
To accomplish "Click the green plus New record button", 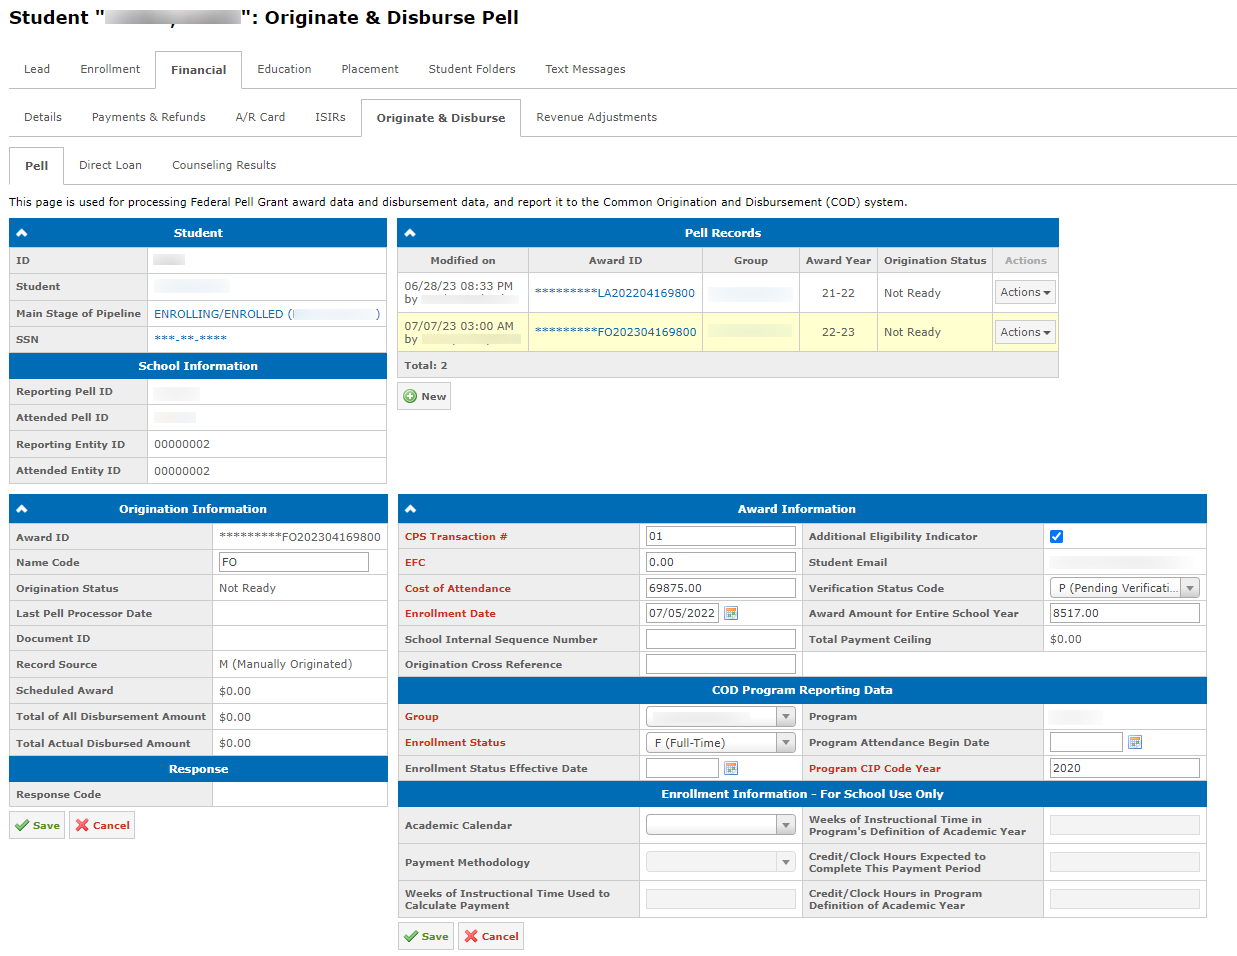I will 424,396.
